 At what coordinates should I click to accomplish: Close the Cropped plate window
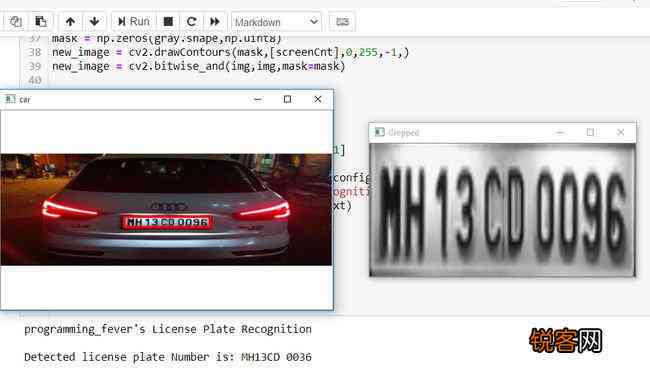(x=620, y=132)
